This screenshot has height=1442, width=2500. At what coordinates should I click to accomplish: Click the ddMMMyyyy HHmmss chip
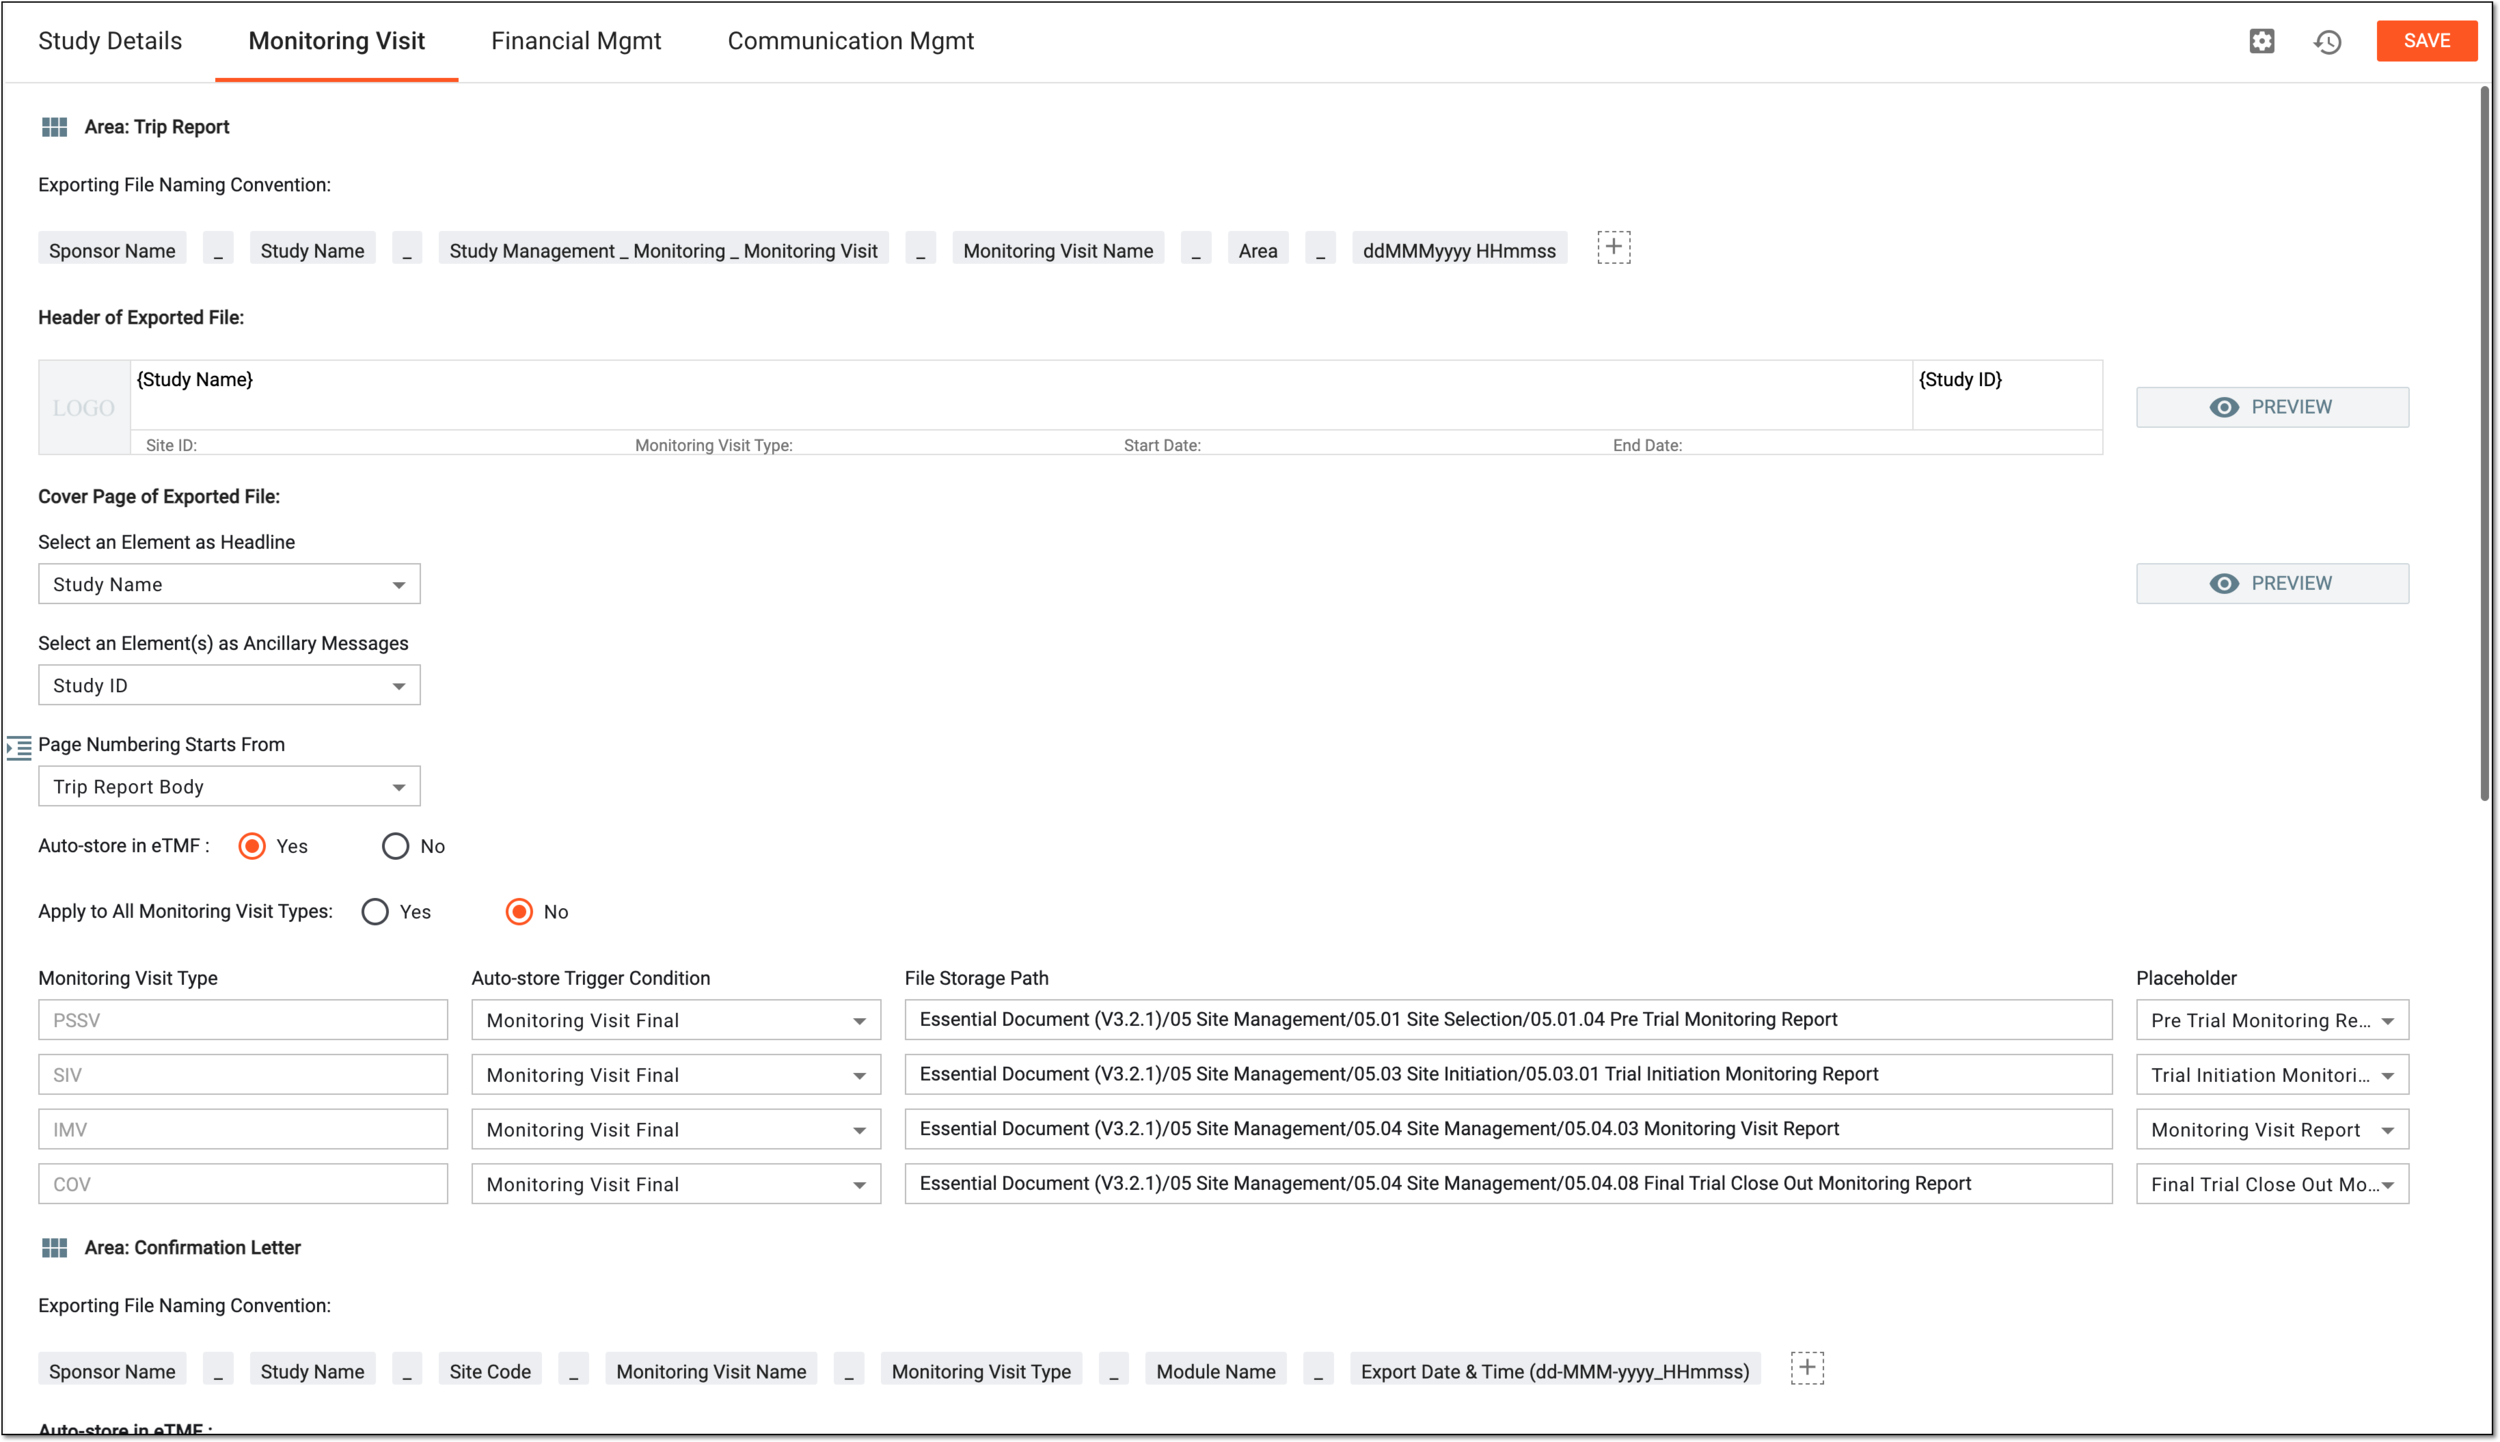[1459, 250]
